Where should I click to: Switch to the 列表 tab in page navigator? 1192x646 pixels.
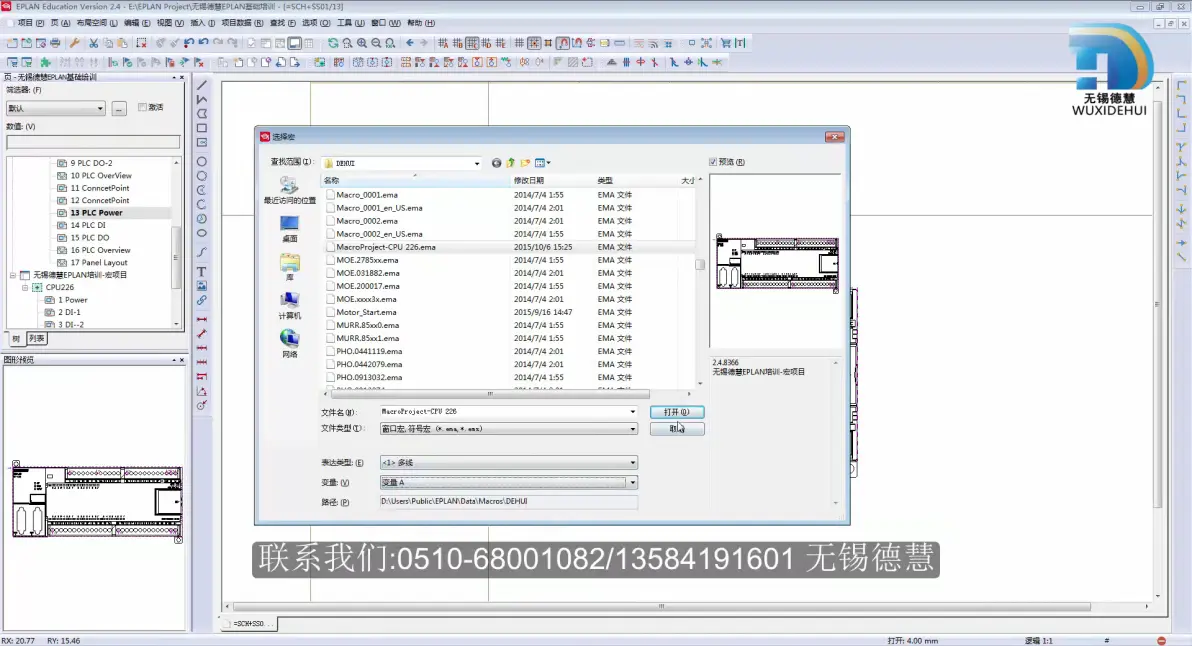click(x=36, y=339)
